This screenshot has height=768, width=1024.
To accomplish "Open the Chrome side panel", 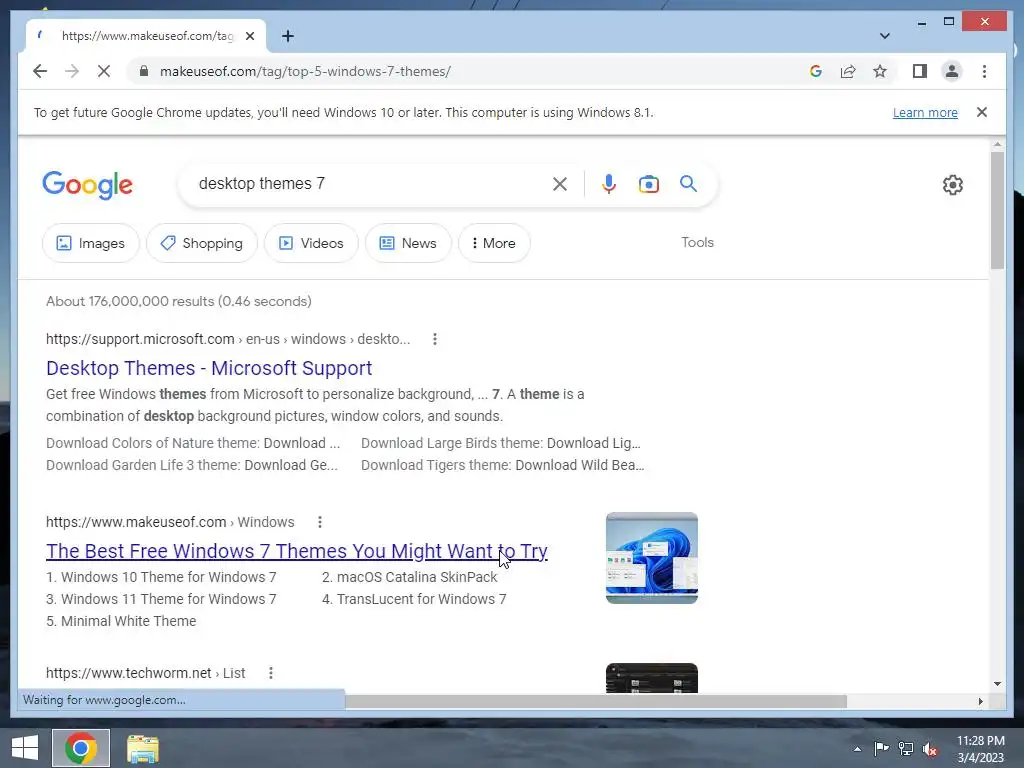I will coord(920,71).
